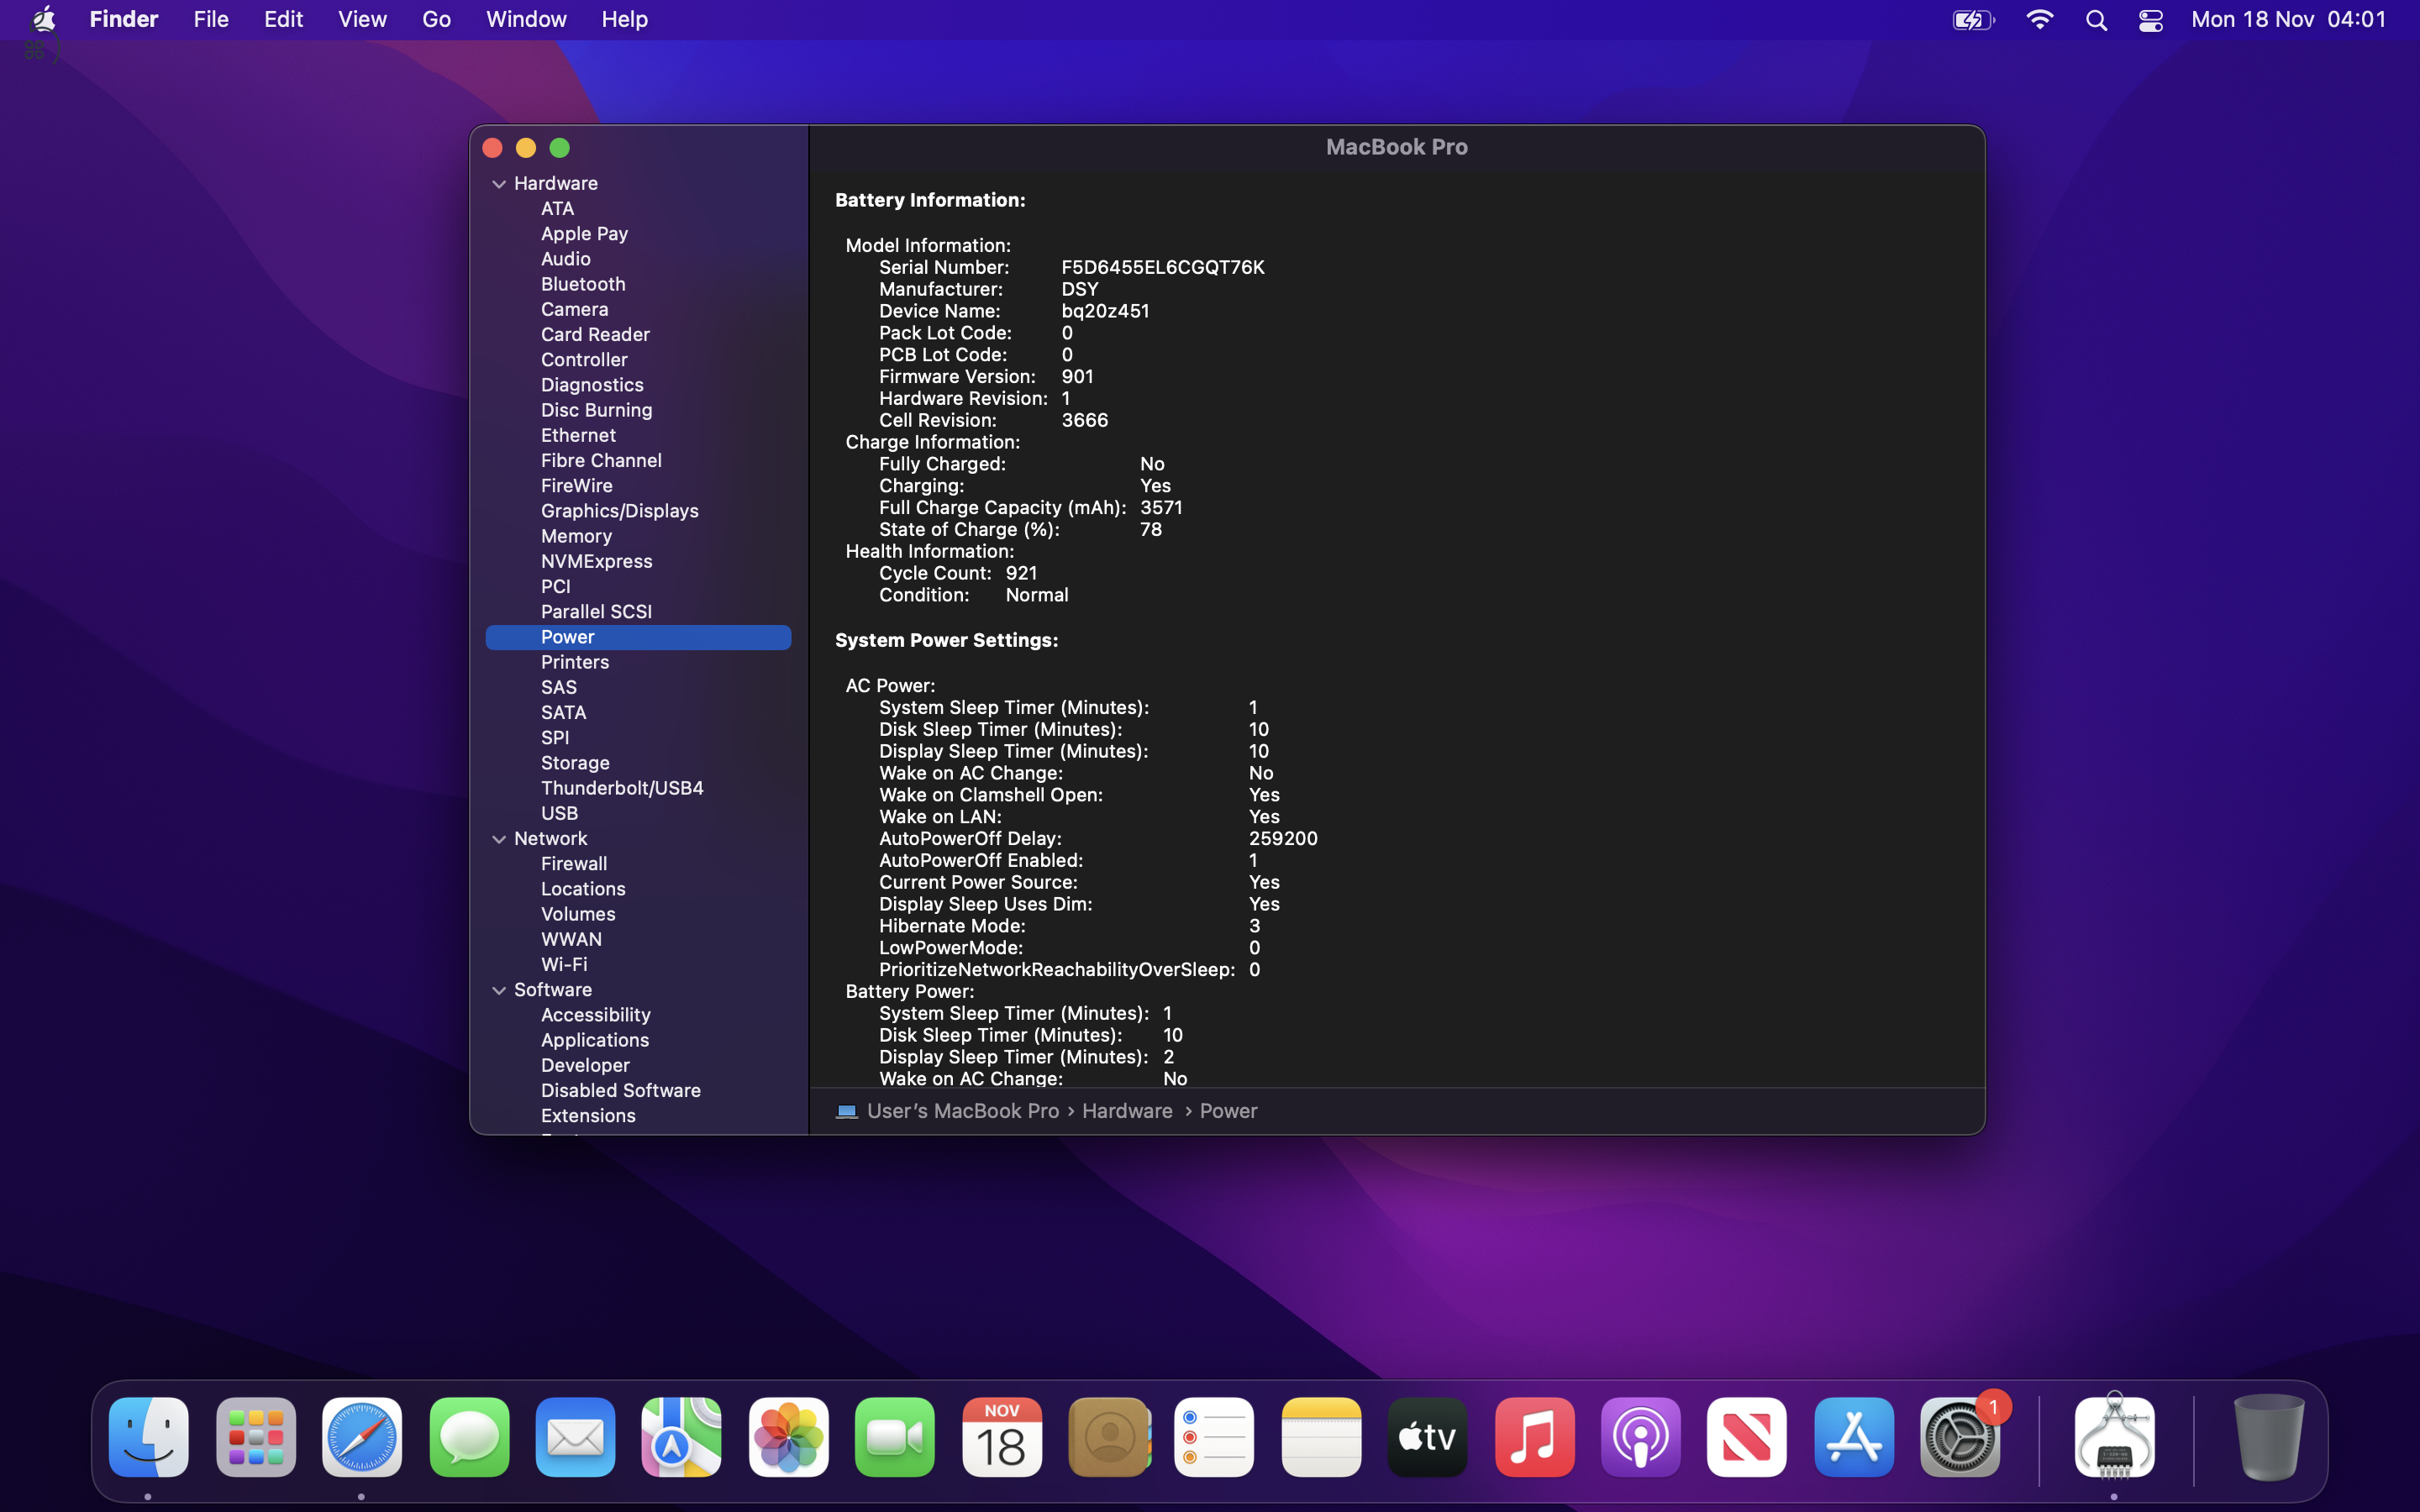This screenshot has width=2420, height=1512.
Task: Open Control Center icon
Action: pos(2151,20)
